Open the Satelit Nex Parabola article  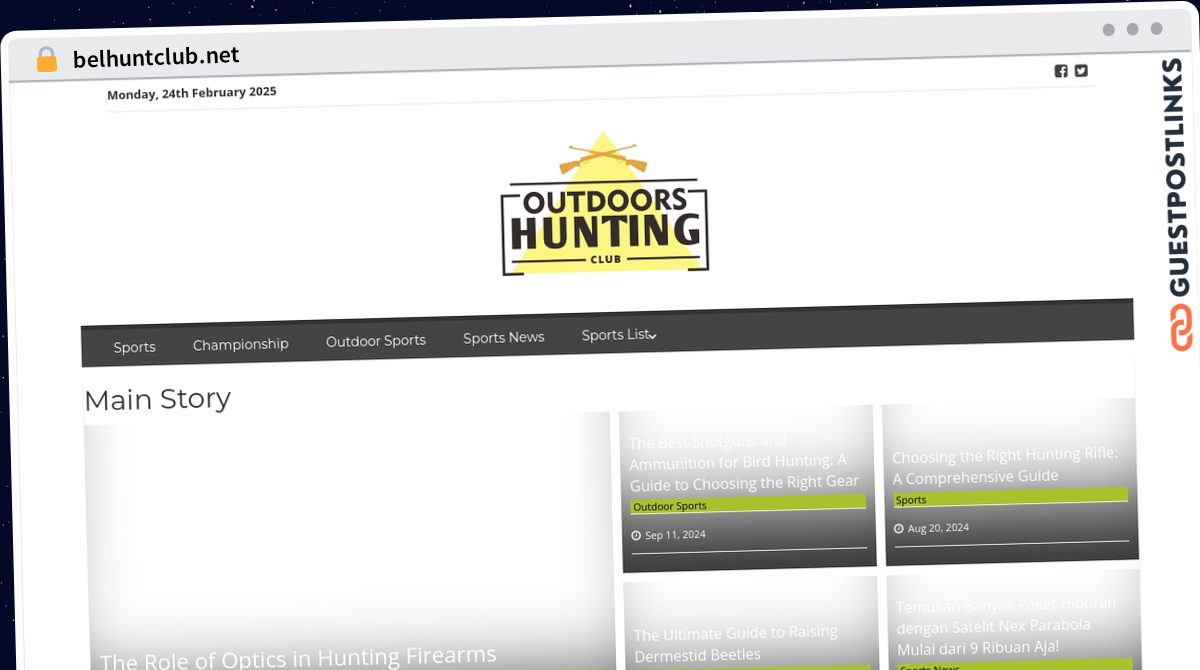point(1006,626)
